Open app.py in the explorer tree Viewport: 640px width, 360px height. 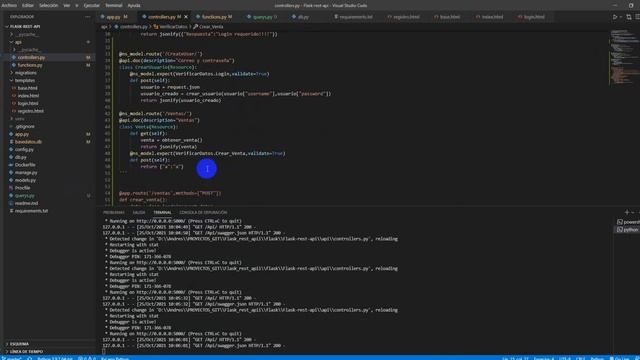click(x=22, y=134)
